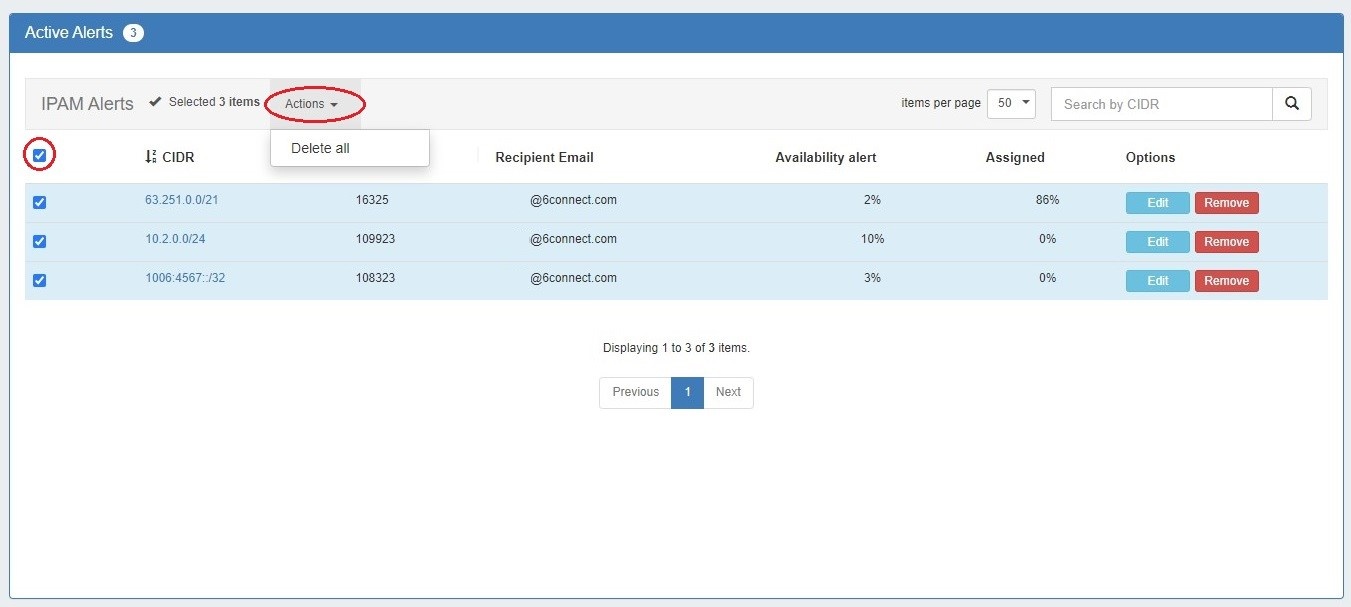Click the Search by CIDR field

pyautogui.click(x=1161, y=104)
